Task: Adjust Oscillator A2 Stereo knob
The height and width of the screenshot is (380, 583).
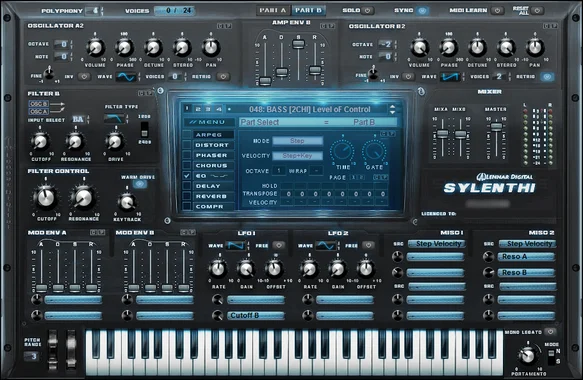Action: (182, 48)
